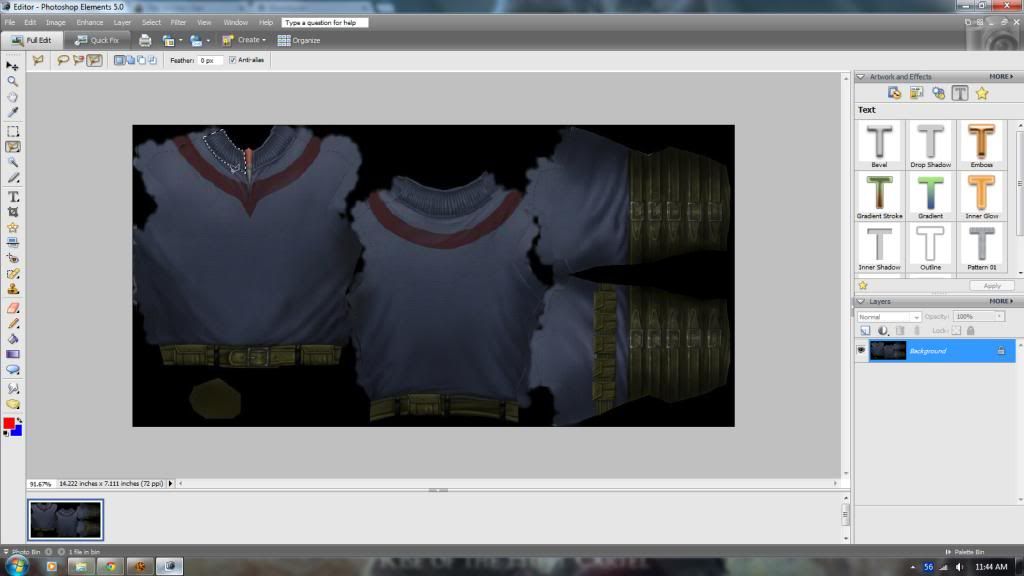Image resolution: width=1024 pixels, height=576 pixels.
Task: Collapse the Artwork and Effects palette
Action: tap(861, 77)
